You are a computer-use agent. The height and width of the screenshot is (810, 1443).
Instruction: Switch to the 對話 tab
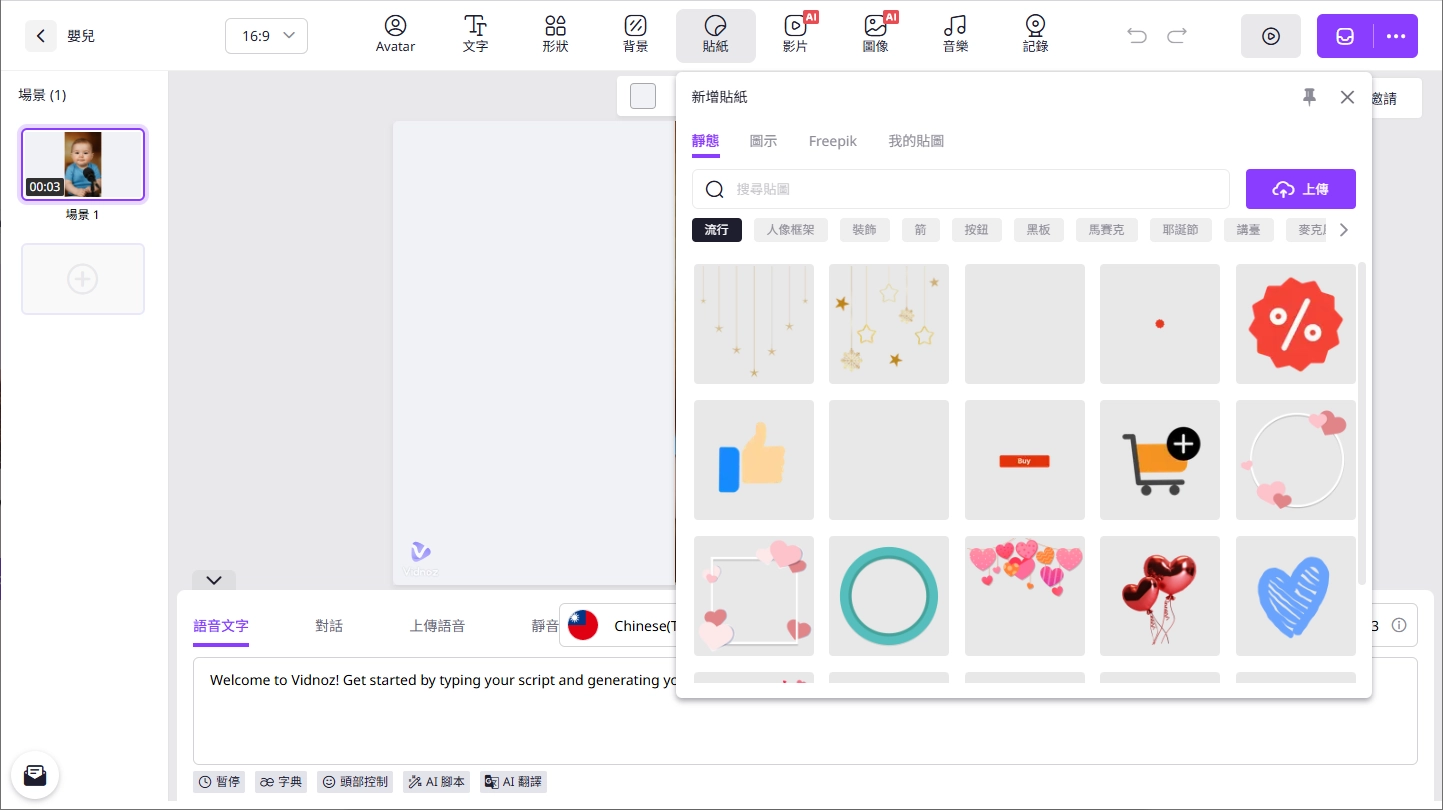pyautogui.click(x=329, y=626)
